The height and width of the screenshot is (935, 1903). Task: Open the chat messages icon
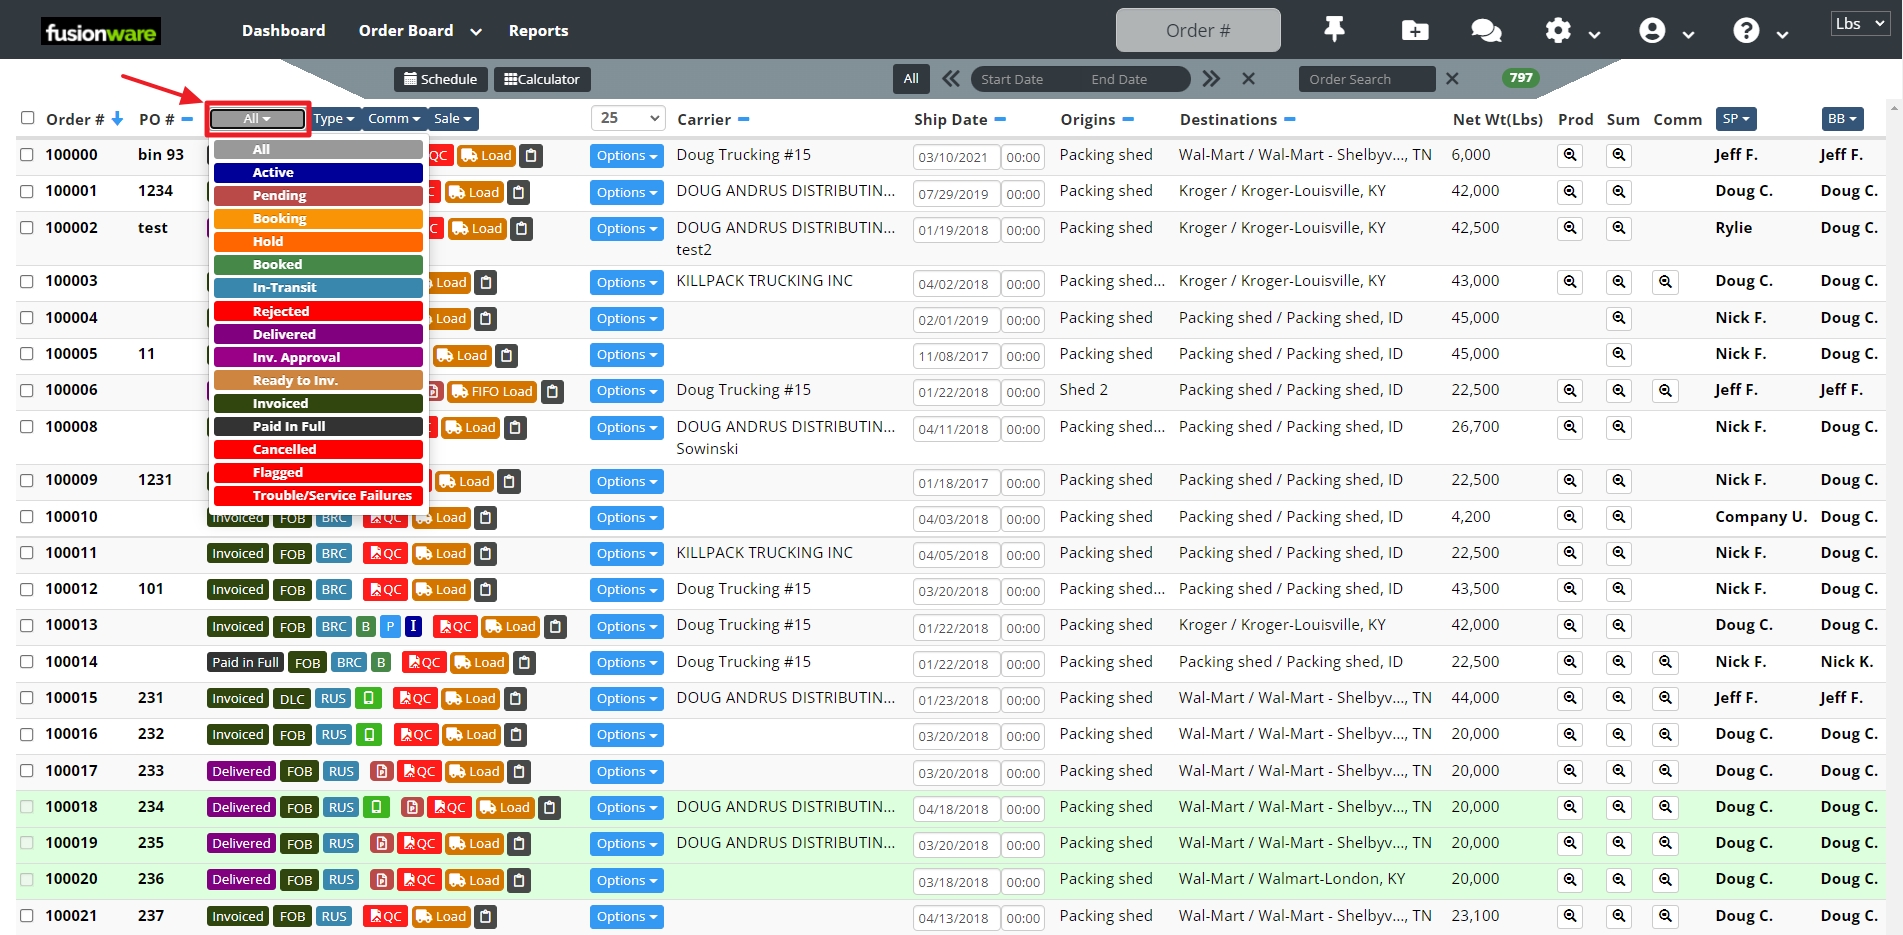tap(1485, 30)
